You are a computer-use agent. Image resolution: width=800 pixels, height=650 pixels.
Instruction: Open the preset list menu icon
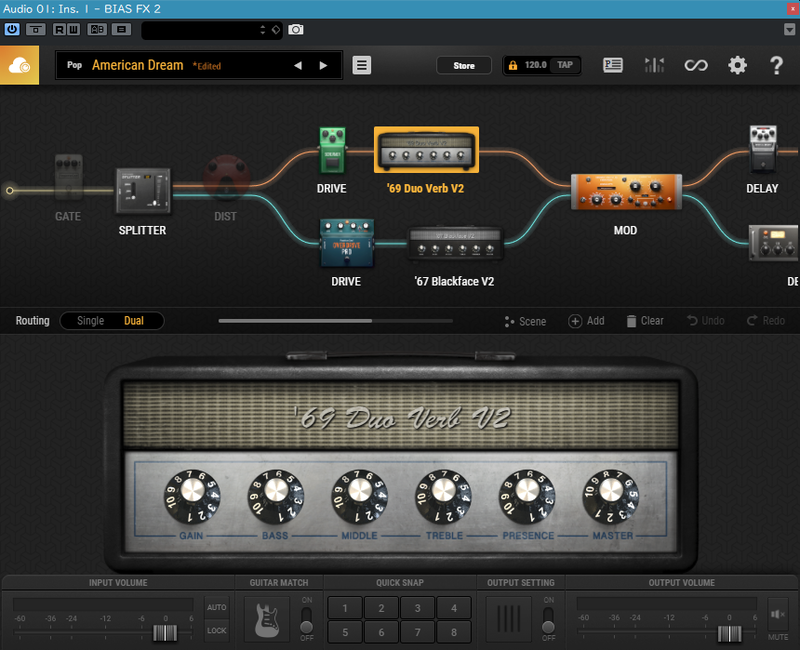(362, 65)
